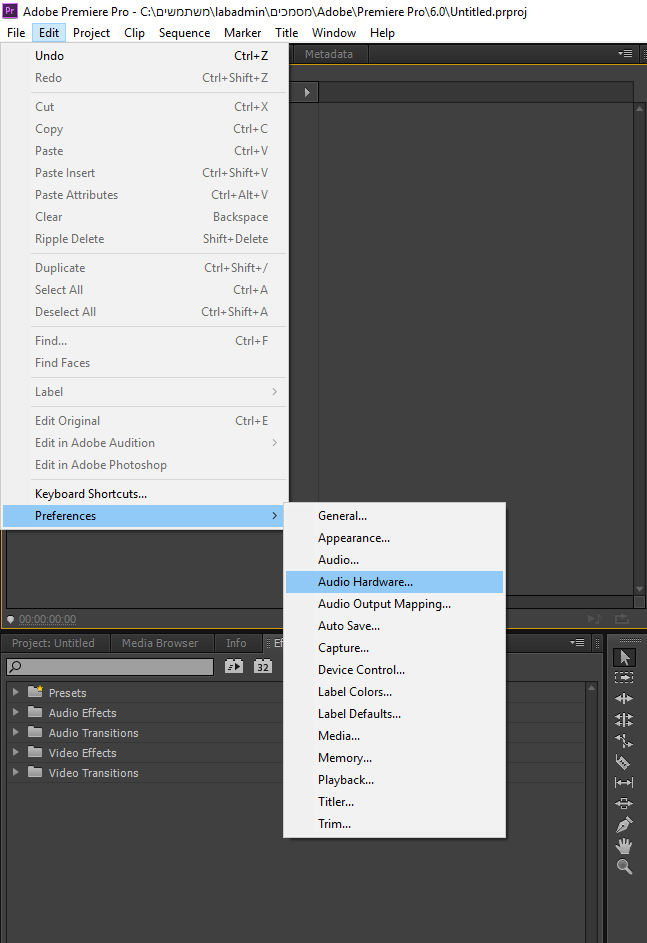Select the Rolling Edit tool
Screen dimensions: 647x943
tap(624, 719)
